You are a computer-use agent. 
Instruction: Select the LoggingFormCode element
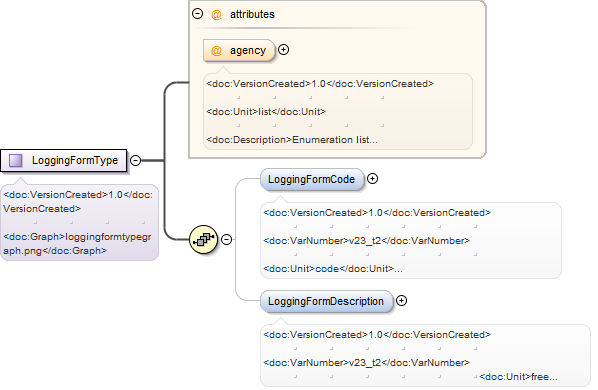click(312, 179)
